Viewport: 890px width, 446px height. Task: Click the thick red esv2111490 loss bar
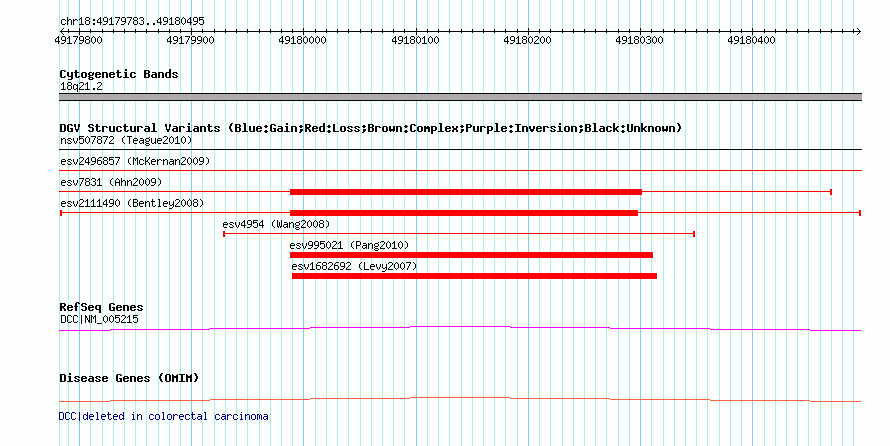pos(464,213)
